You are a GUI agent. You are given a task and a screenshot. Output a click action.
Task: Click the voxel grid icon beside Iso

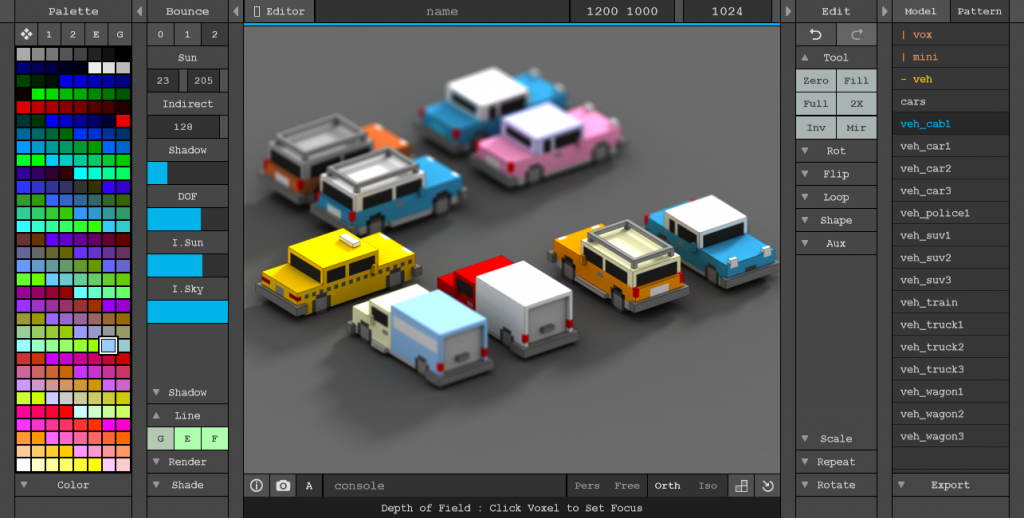click(x=741, y=486)
